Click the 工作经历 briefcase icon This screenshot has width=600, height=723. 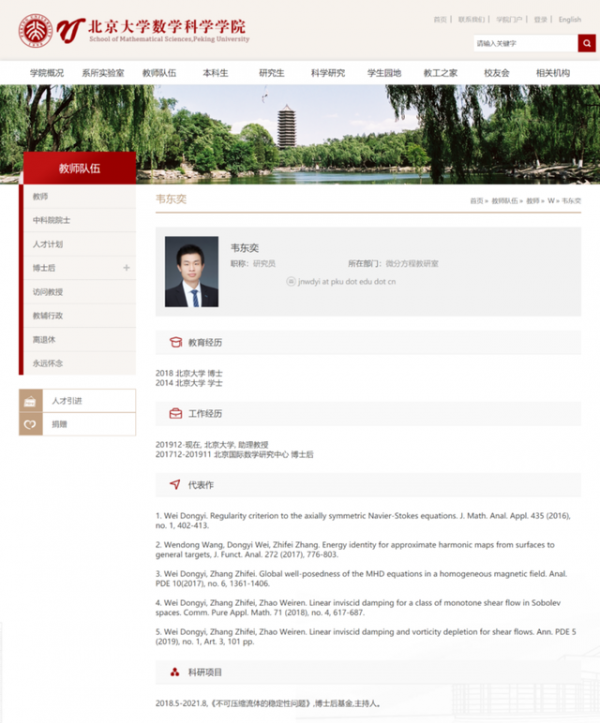point(175,413)
